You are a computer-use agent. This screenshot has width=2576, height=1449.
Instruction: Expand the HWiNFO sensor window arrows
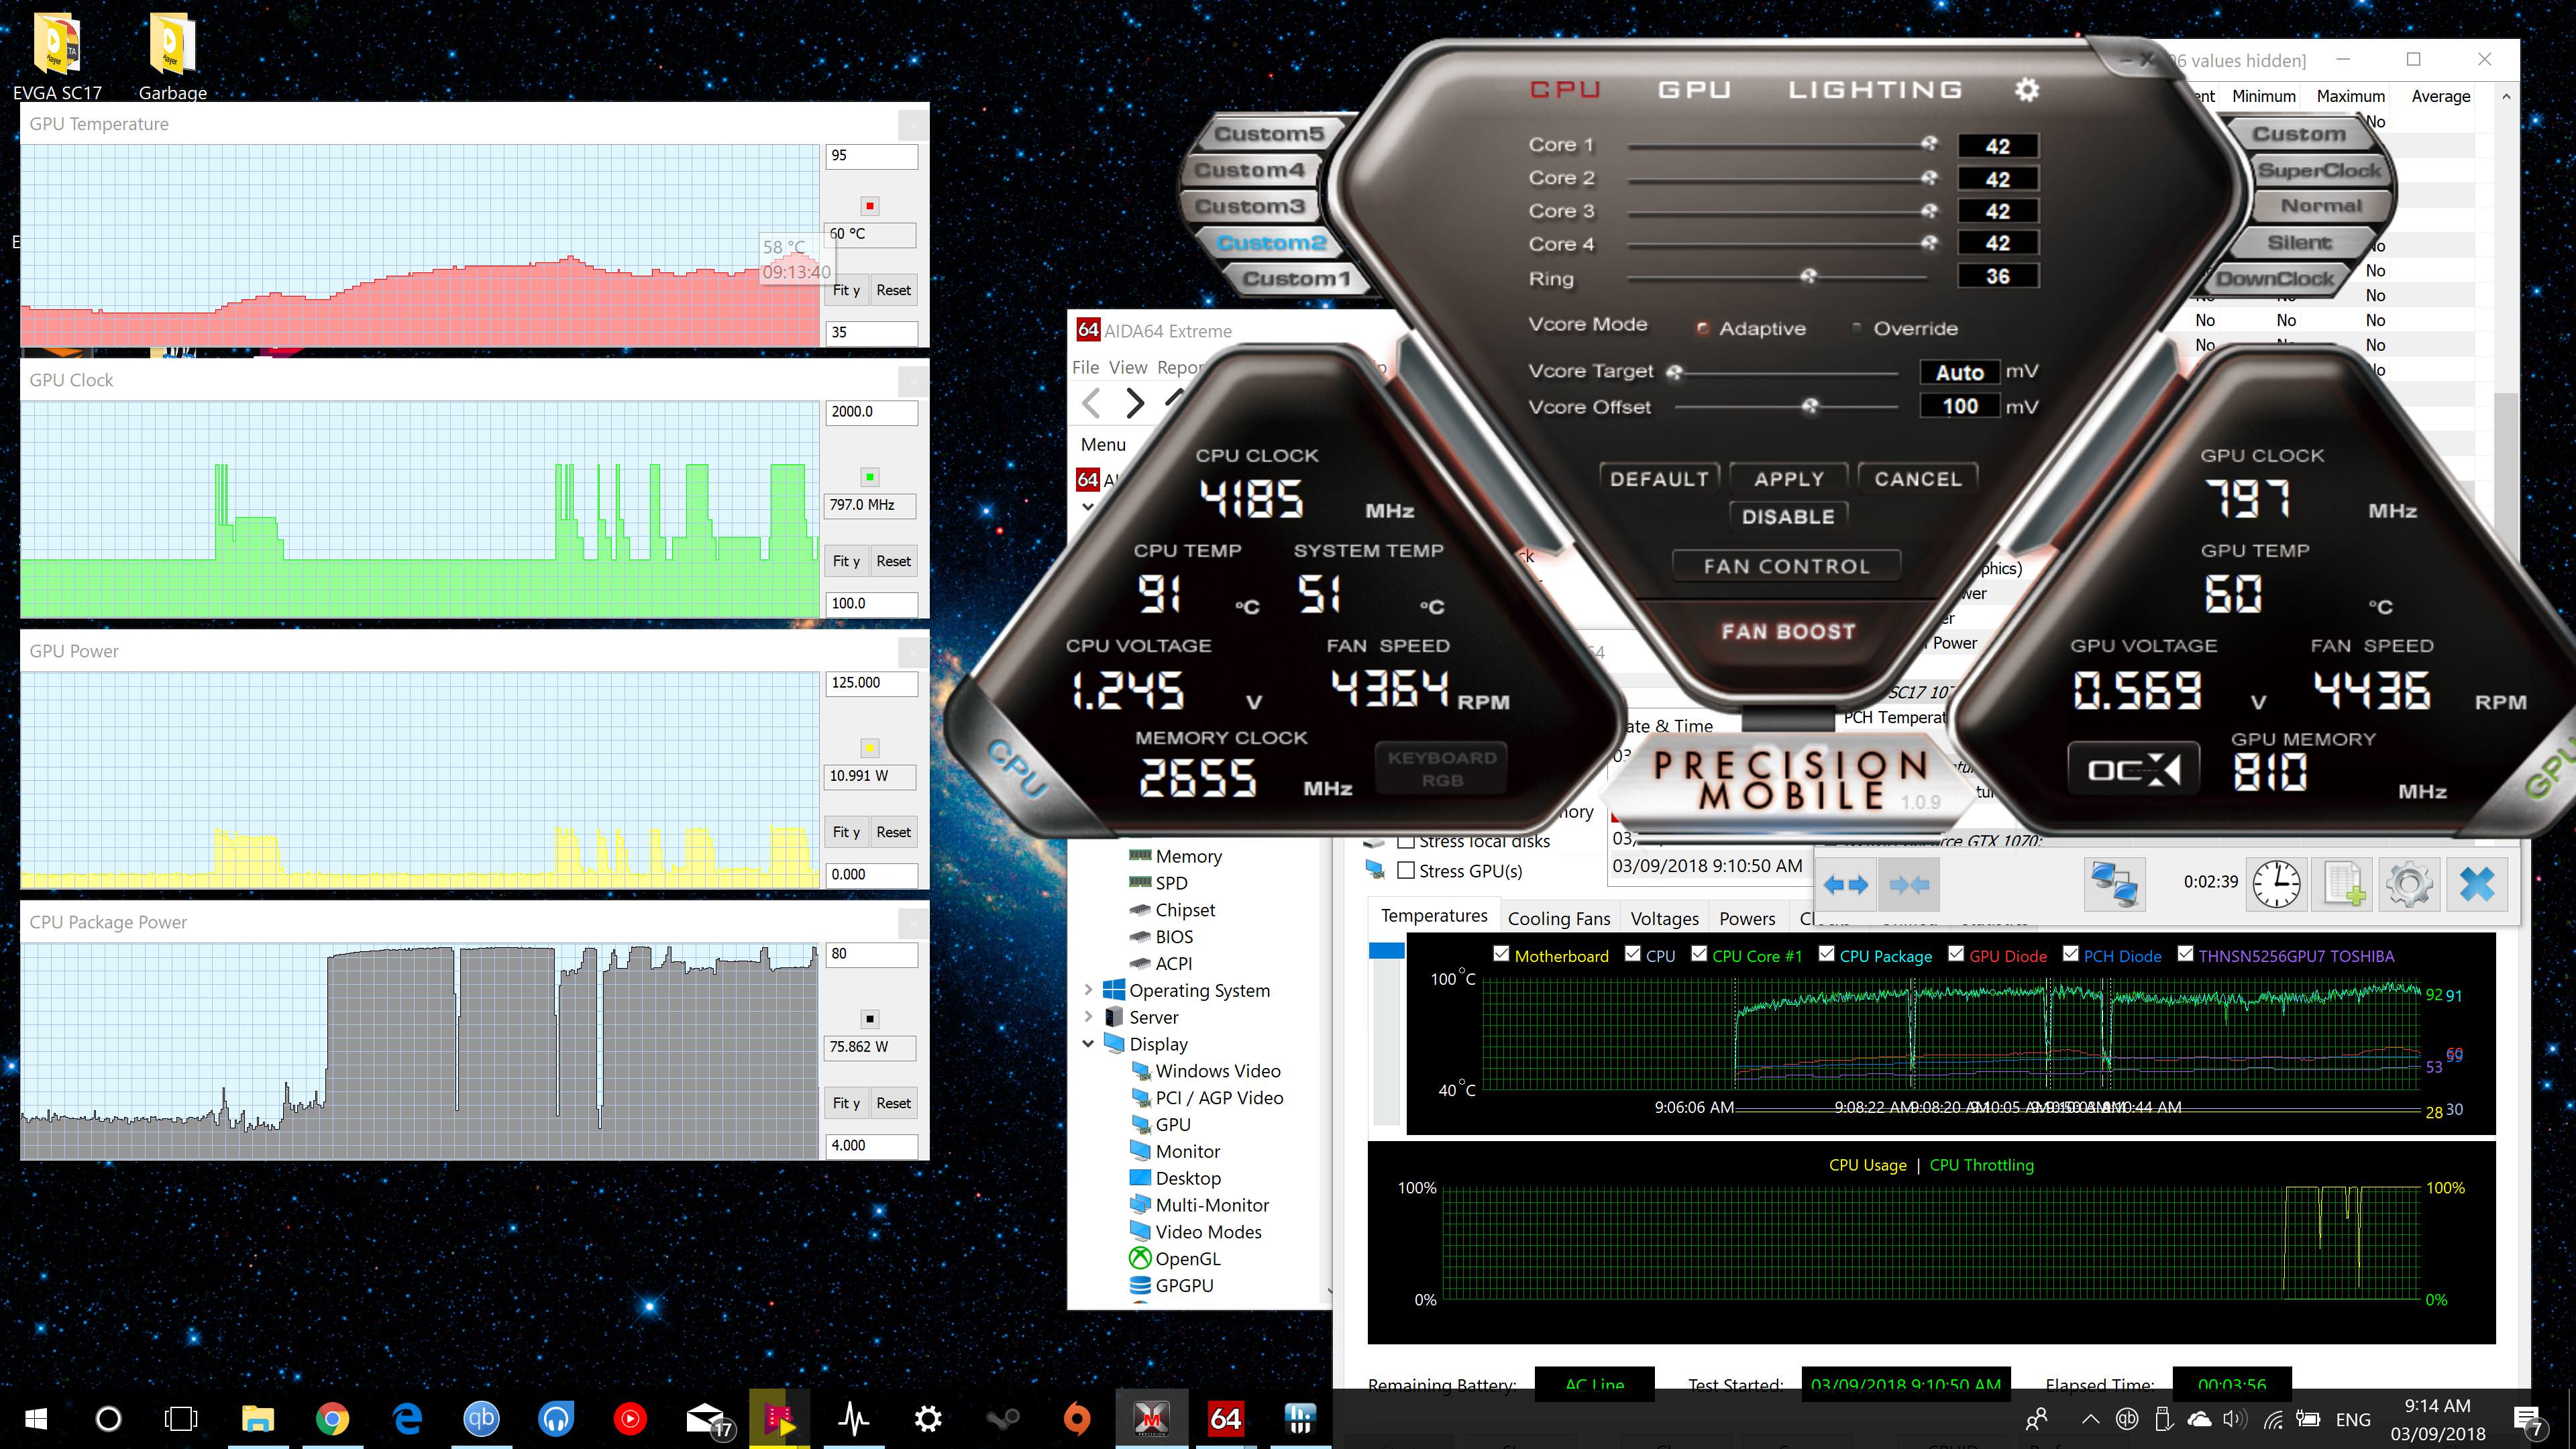click(1845, 884)
